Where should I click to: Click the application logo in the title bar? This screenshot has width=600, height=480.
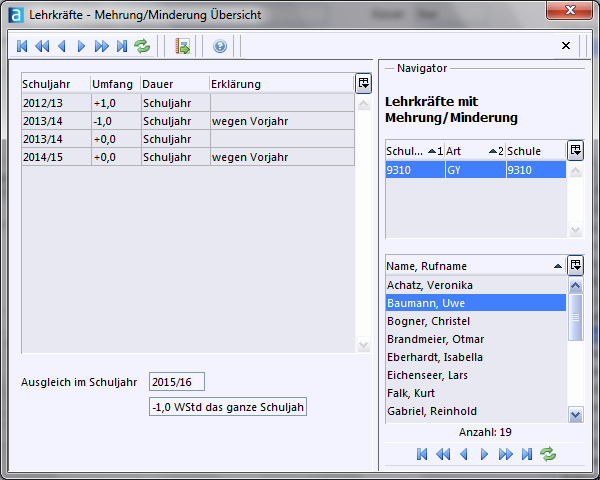point(16,15)
